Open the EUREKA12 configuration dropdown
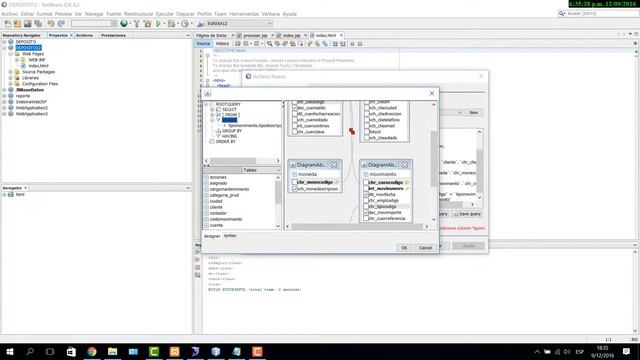Viewport: 640px width, 360px height. pos(239,24)
